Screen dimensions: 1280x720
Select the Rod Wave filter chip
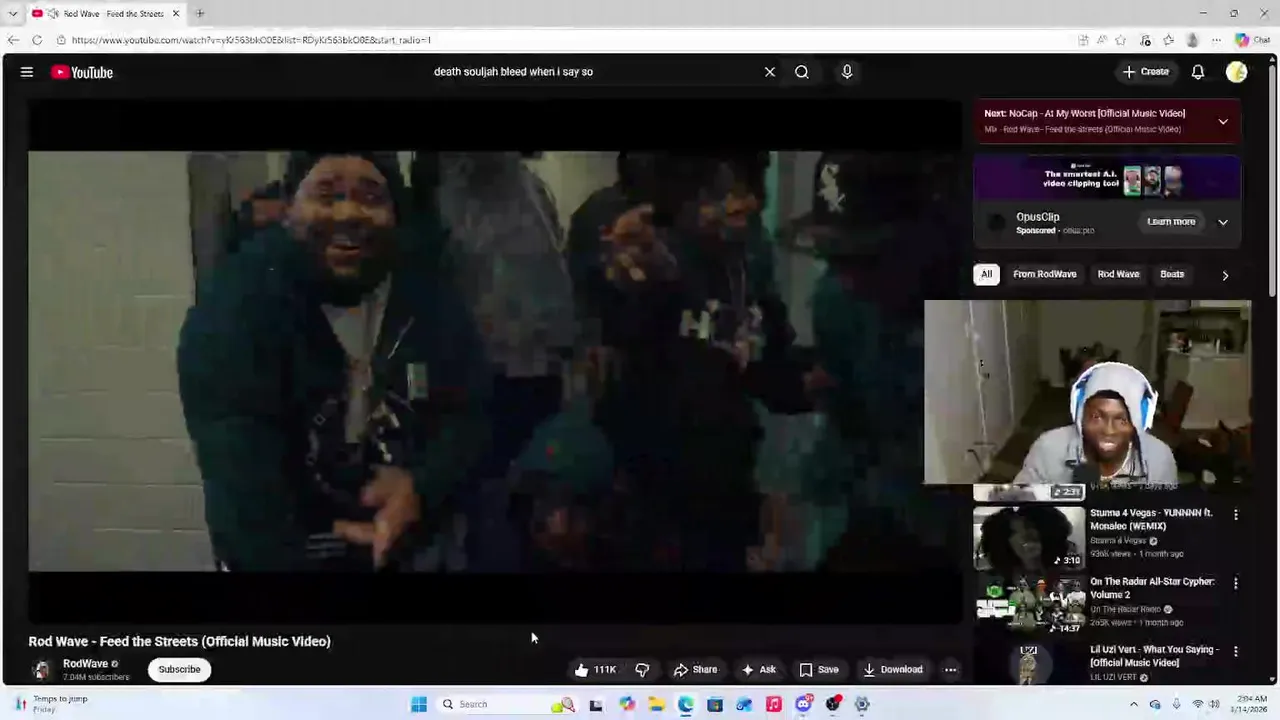pos(1118,274)
